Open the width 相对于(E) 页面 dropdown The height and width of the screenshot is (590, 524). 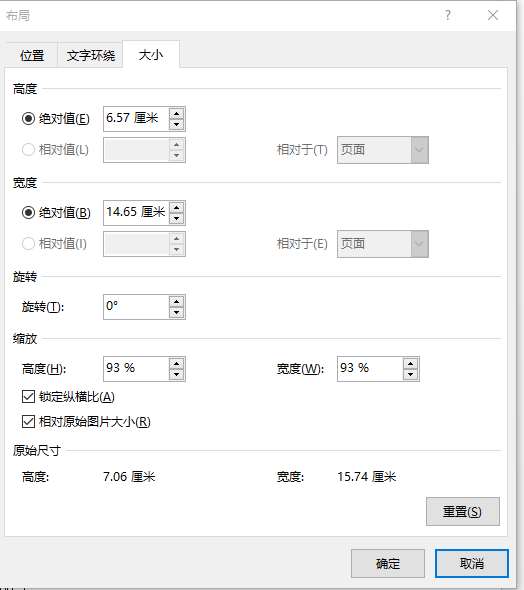[383, 244]
